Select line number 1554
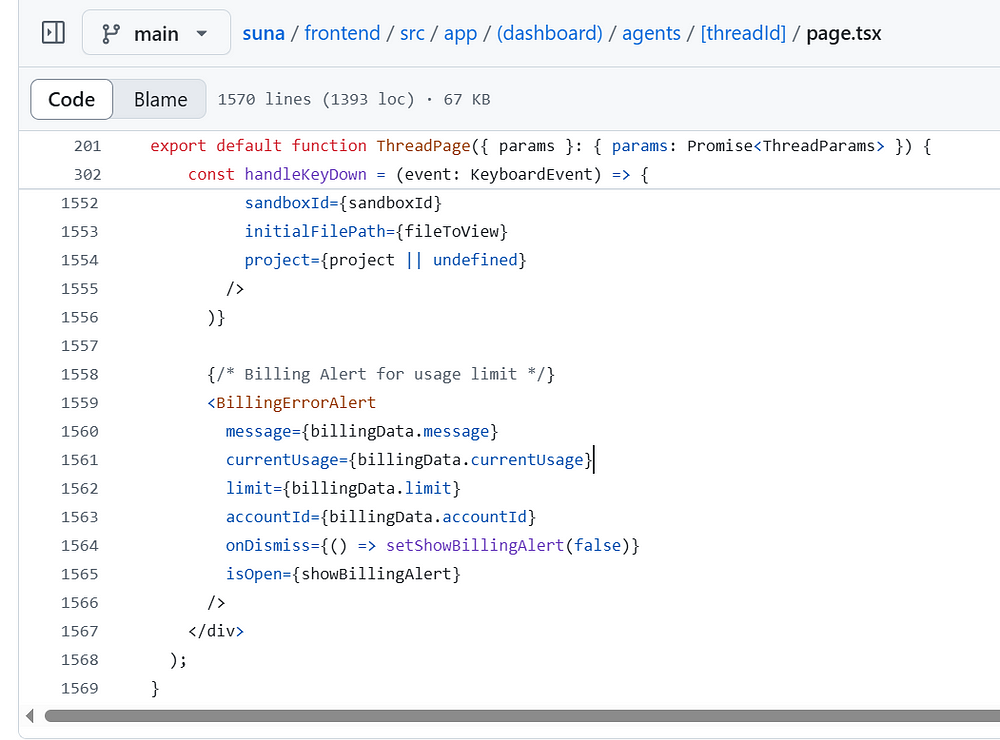Image resolution: width=1000 pixels, height=740 pixels. [x=80, y=260]
